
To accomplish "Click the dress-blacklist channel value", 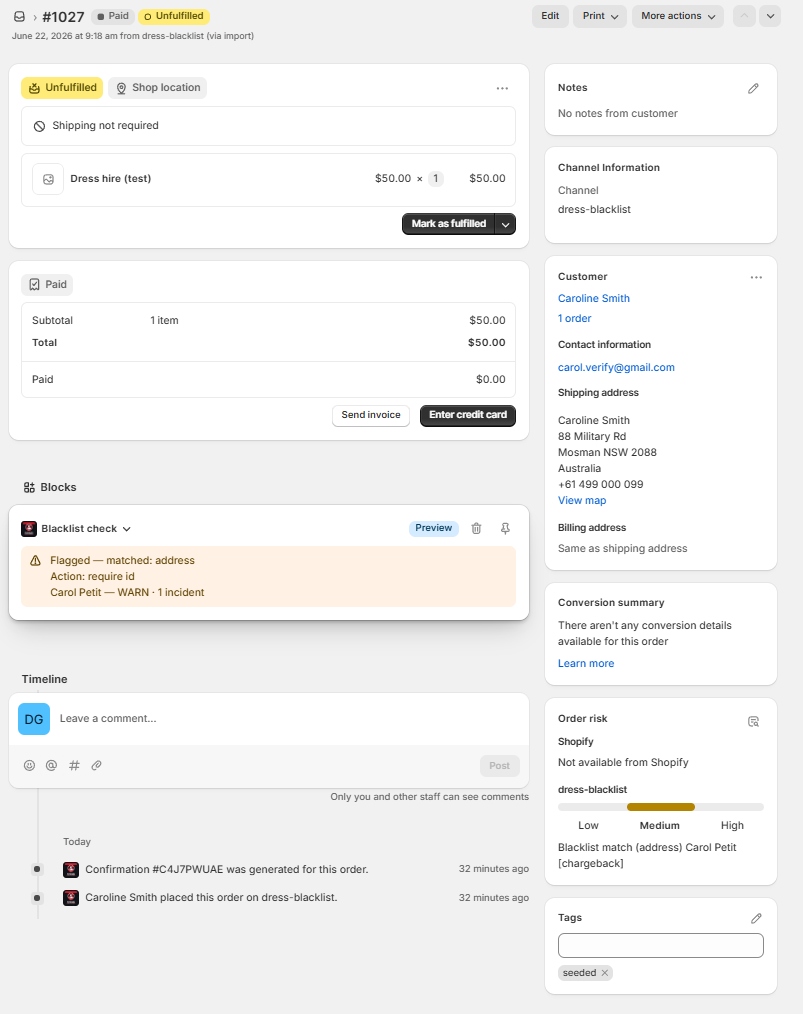I will point(594,210).
